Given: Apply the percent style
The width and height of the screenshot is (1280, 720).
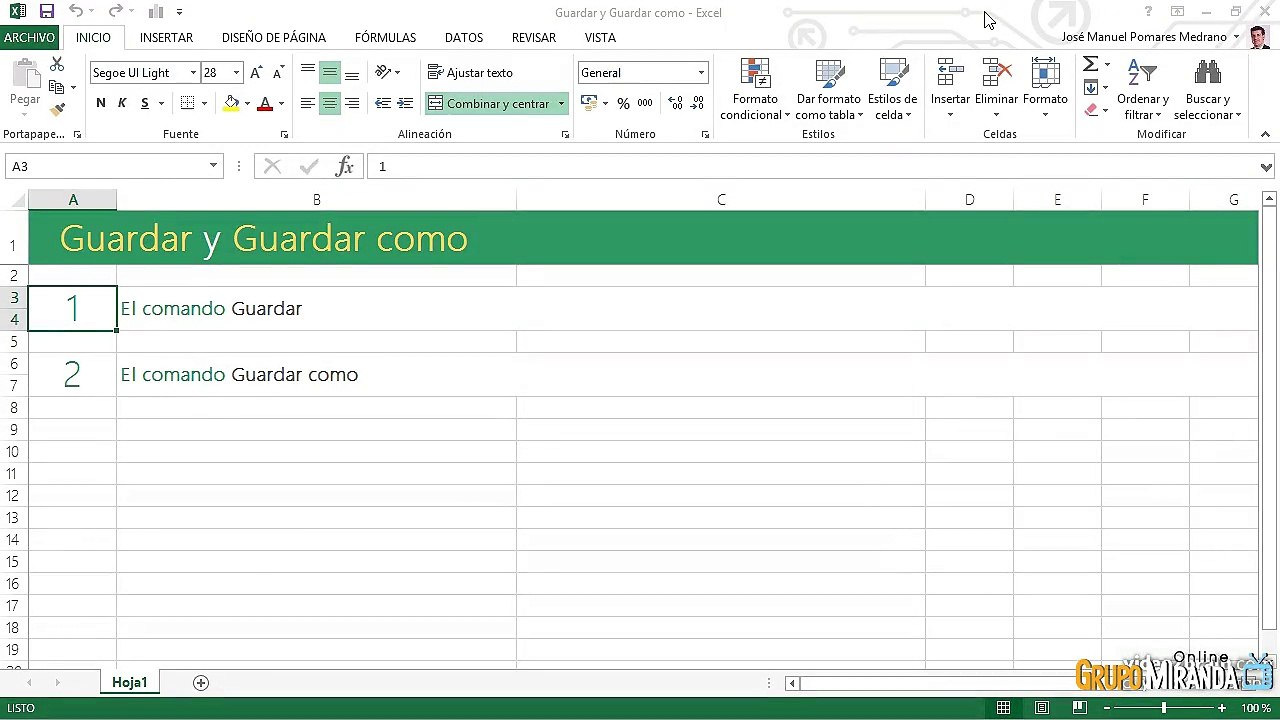Looking at the screenshot, I should (x=623, y=103).
